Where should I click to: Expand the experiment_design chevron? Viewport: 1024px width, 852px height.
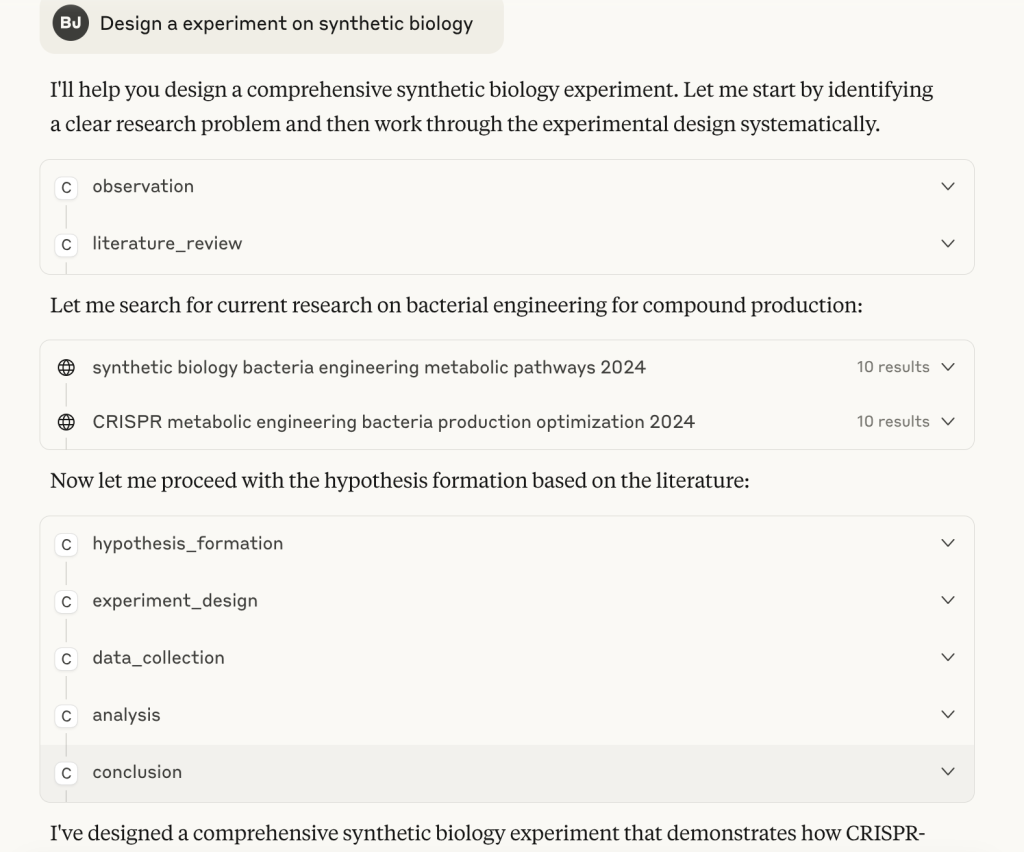pos(948,600)
